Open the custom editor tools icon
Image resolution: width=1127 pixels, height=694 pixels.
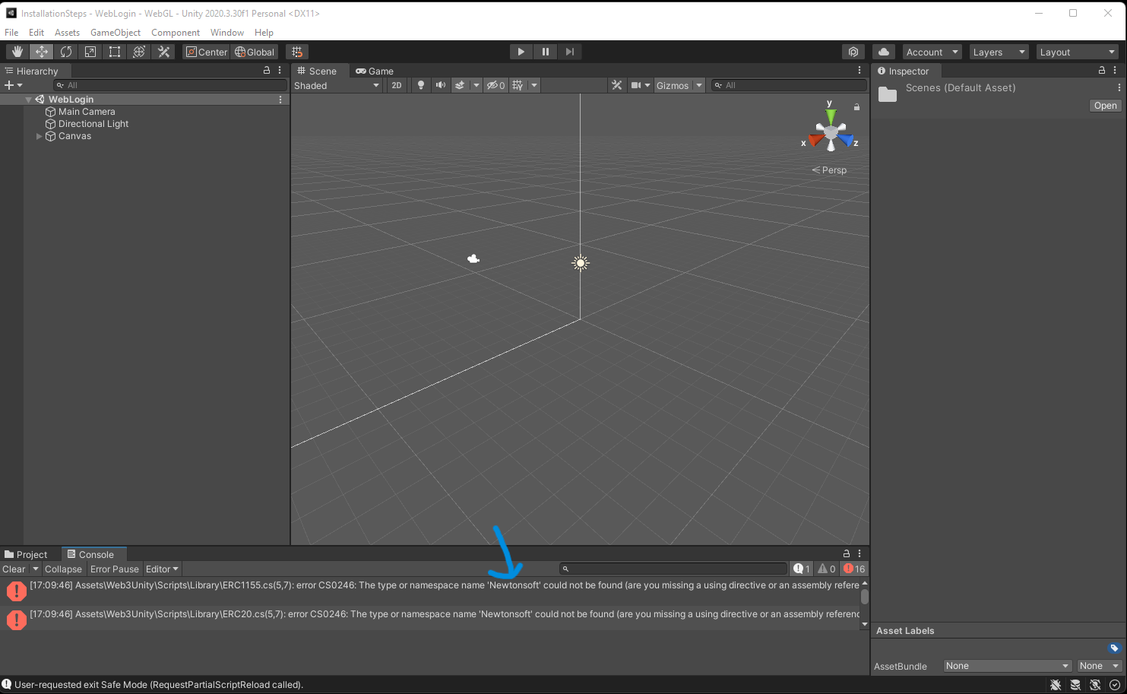coord(164,52)
